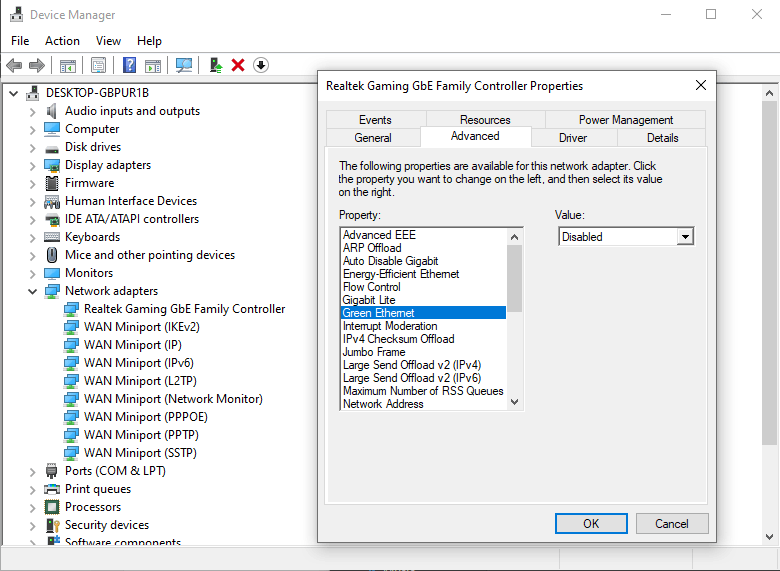The width and height of the screenshot is (780, 571).
Task: Select the Gigabit Lite property
Action: 423,300
